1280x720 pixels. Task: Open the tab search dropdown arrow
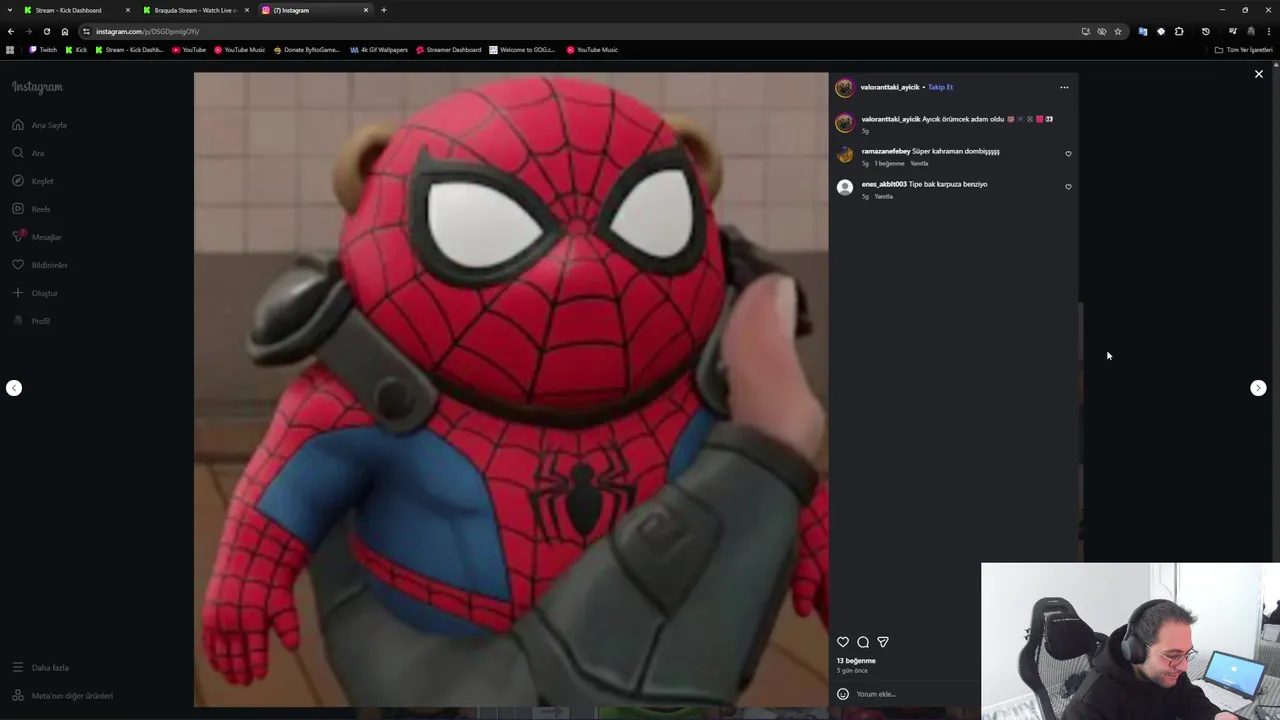click(10, 10)
